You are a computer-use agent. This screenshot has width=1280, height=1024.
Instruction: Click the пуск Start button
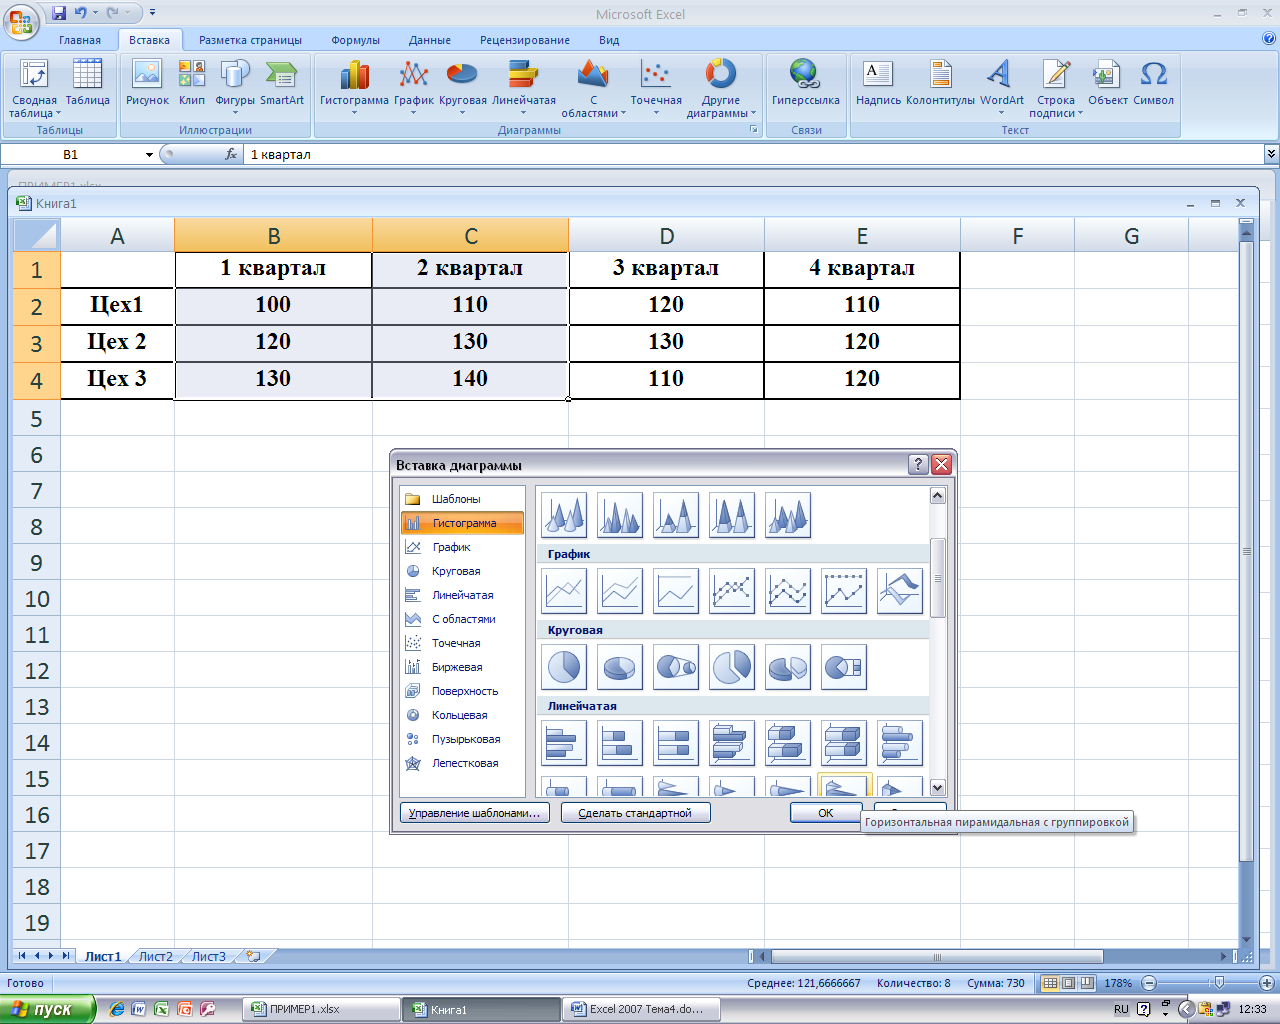(47, 1009)
